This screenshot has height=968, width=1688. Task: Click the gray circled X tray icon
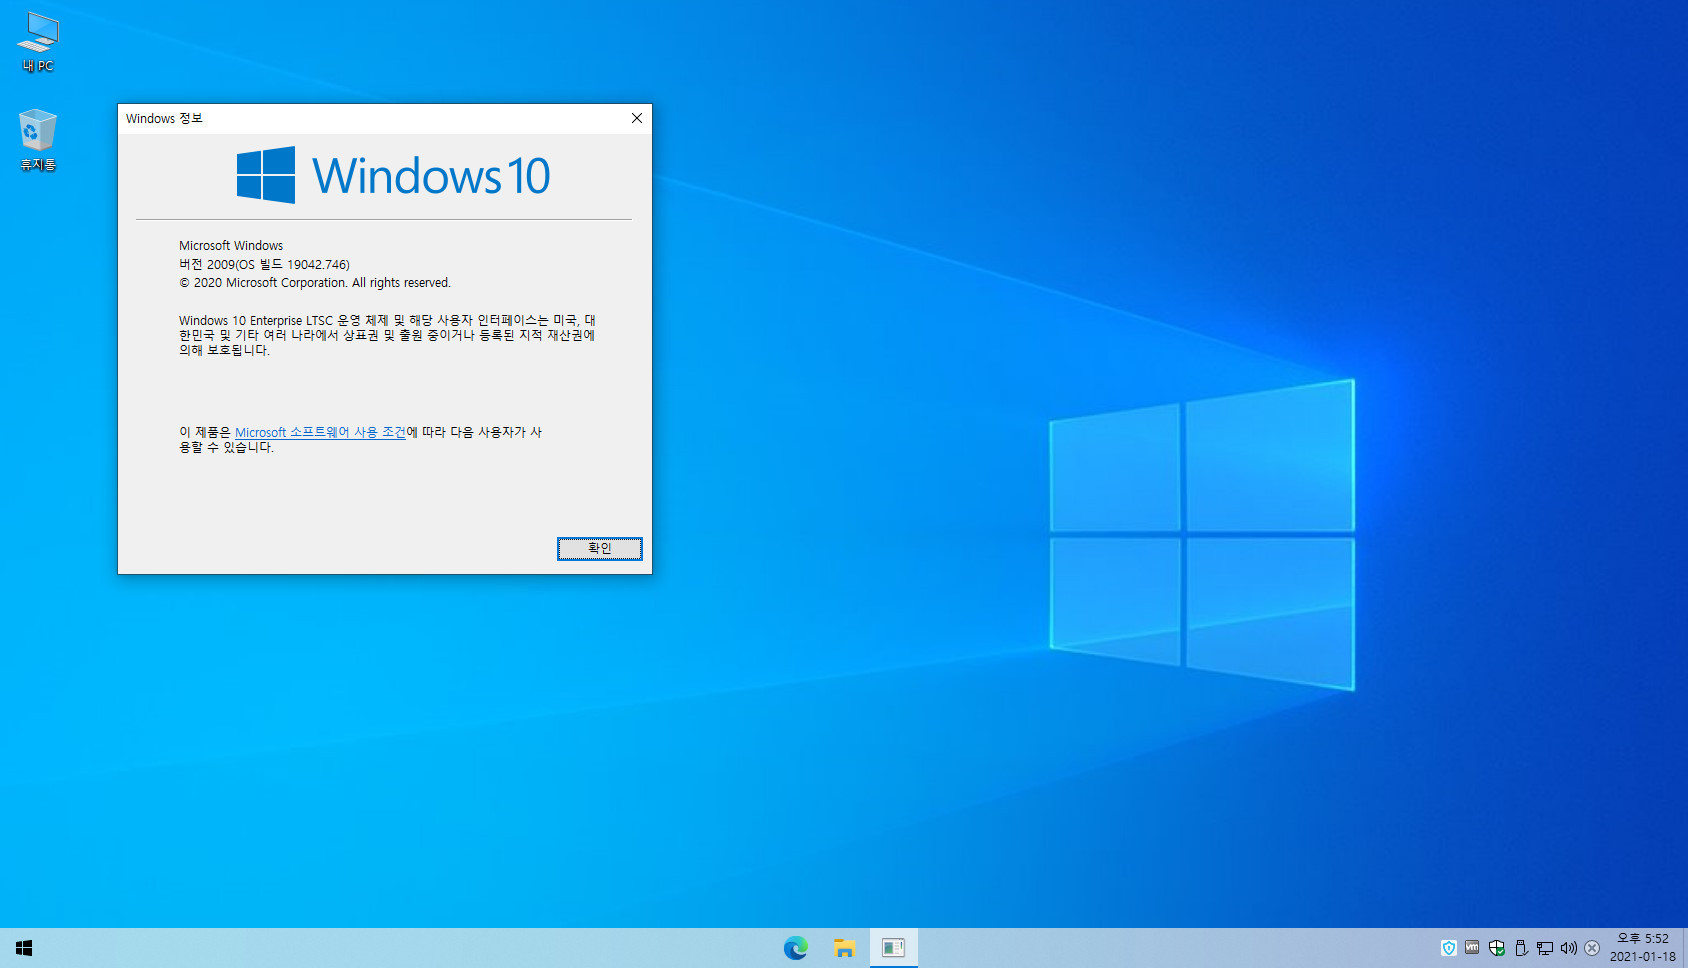(1592, 948)
